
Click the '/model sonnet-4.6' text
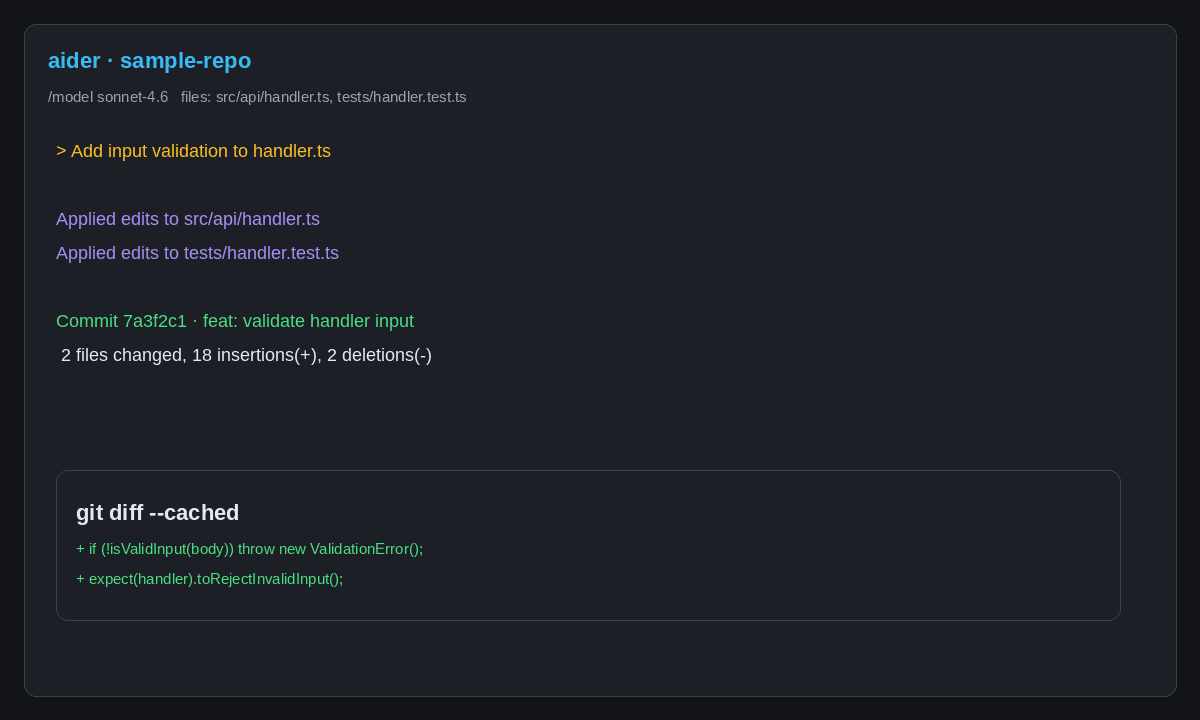point(108,97)
